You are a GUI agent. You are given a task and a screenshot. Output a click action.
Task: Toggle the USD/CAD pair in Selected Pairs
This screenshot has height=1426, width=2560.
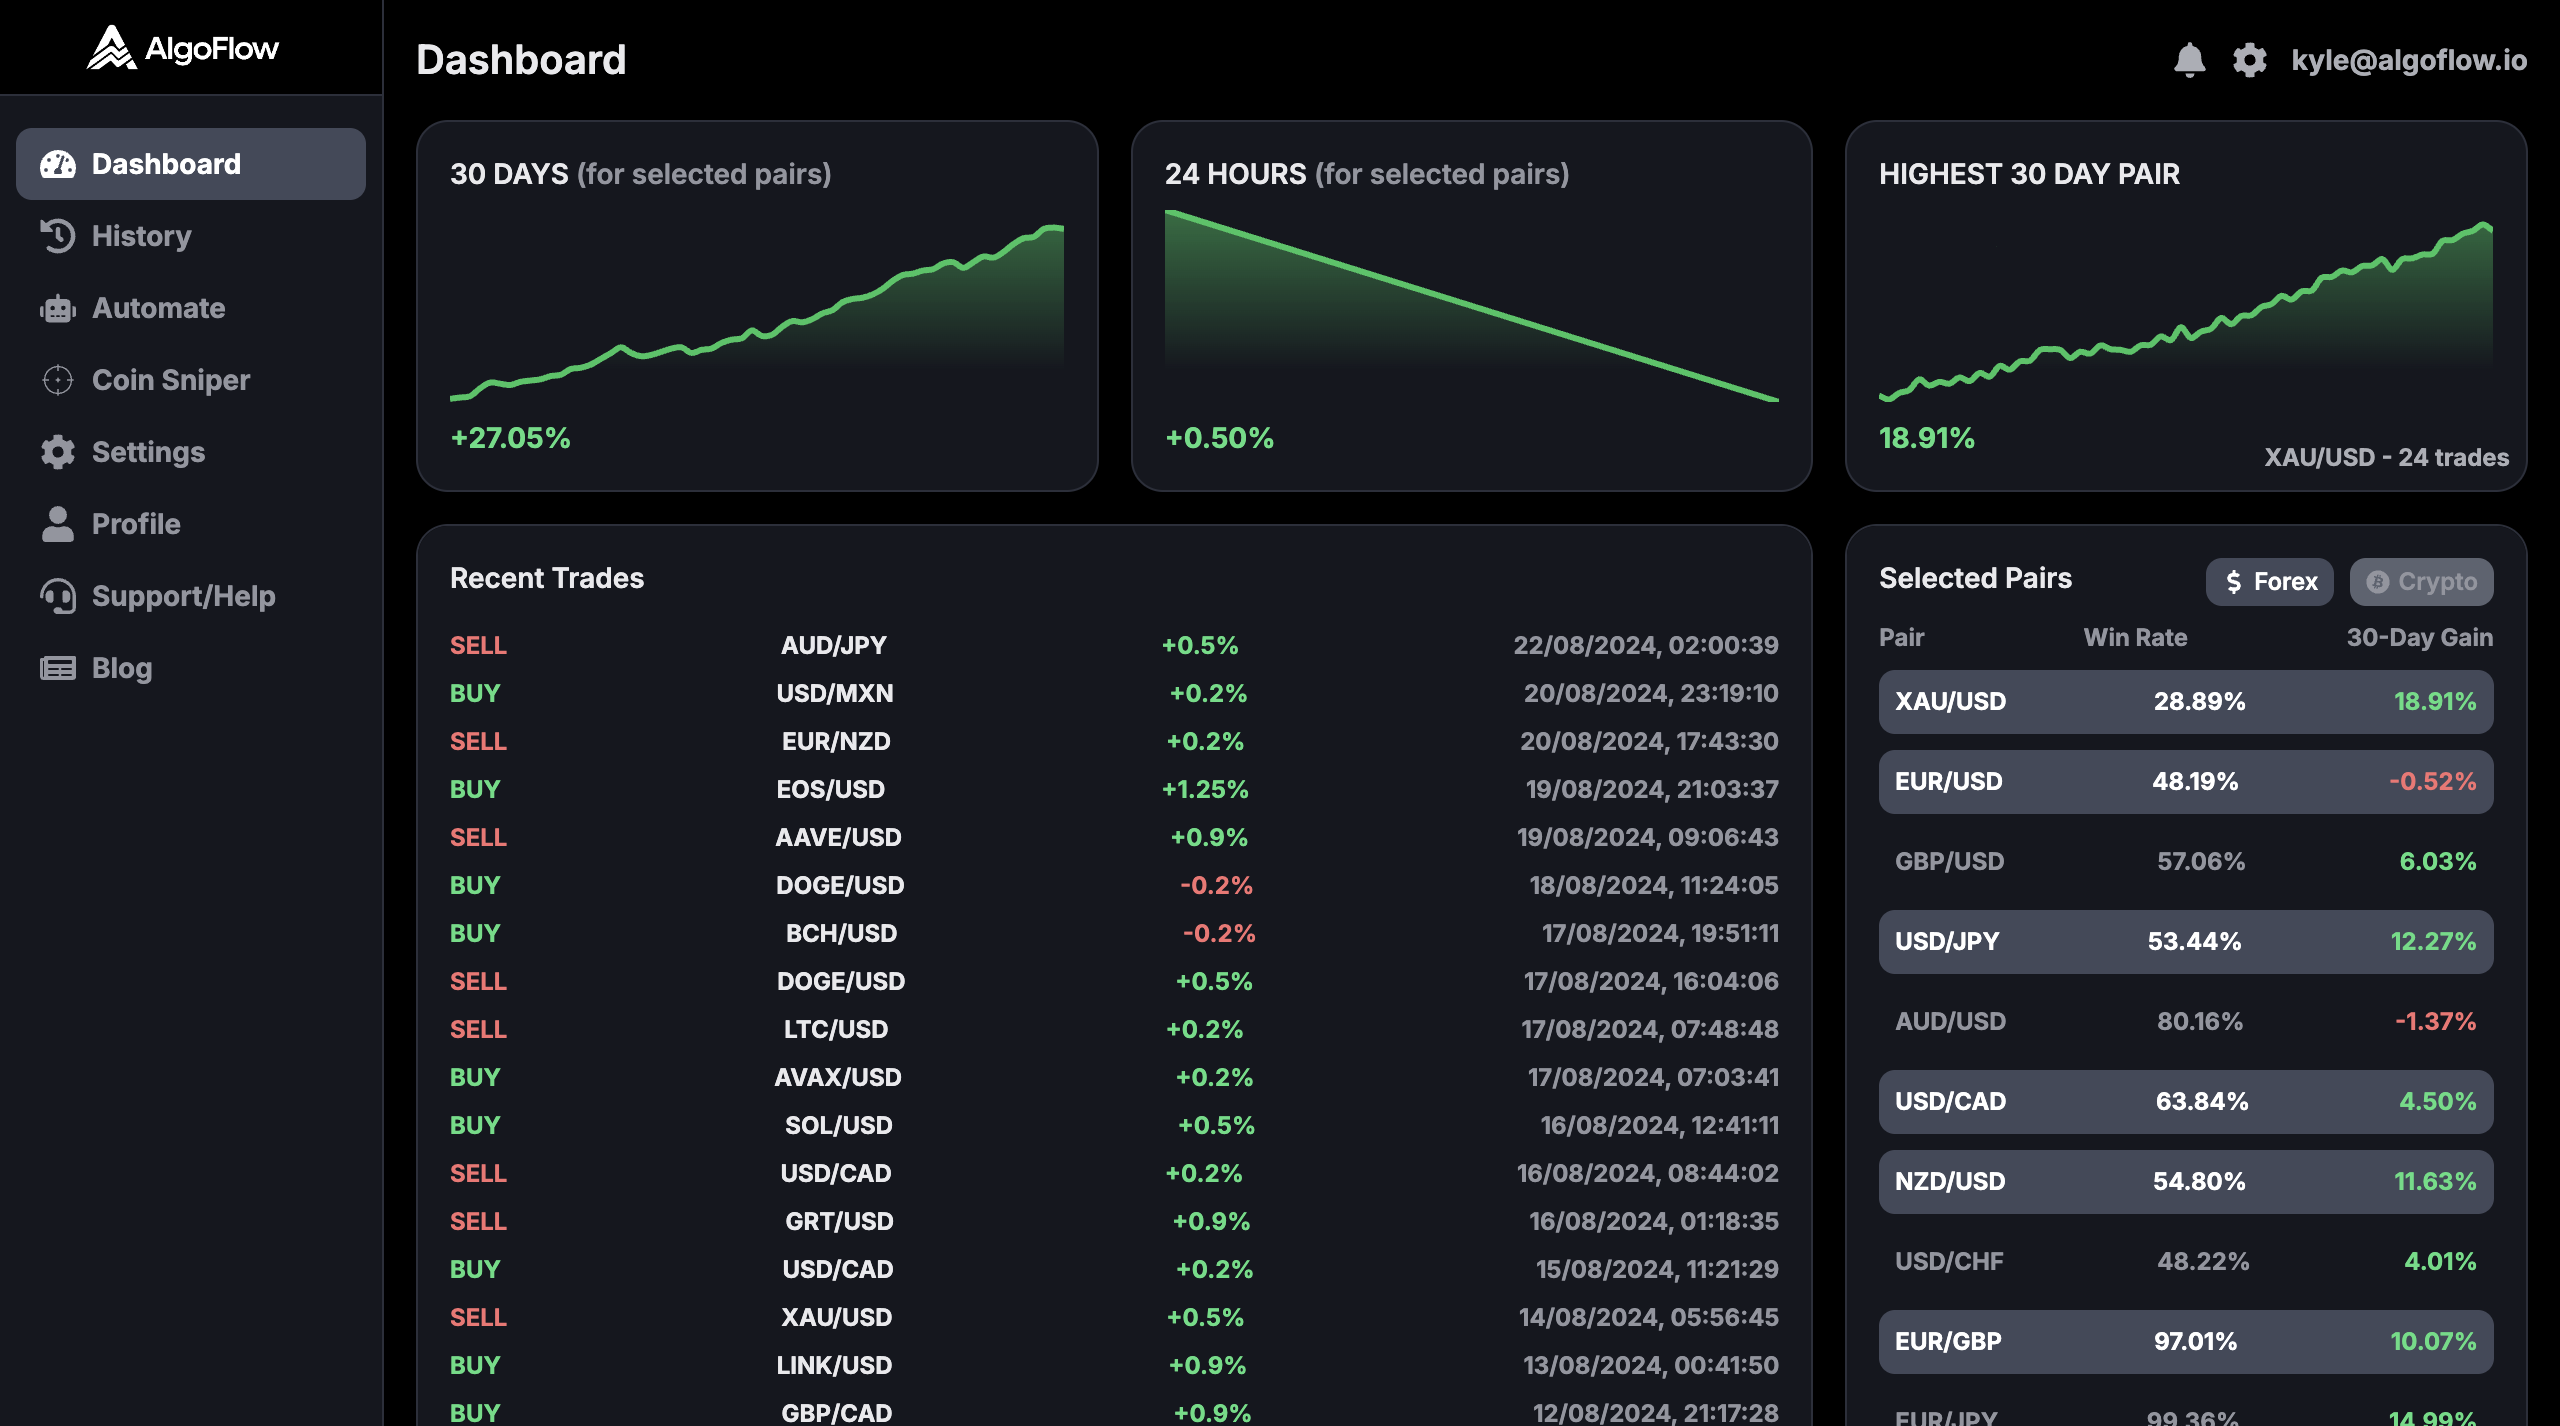click(x=2186, y=1102)
